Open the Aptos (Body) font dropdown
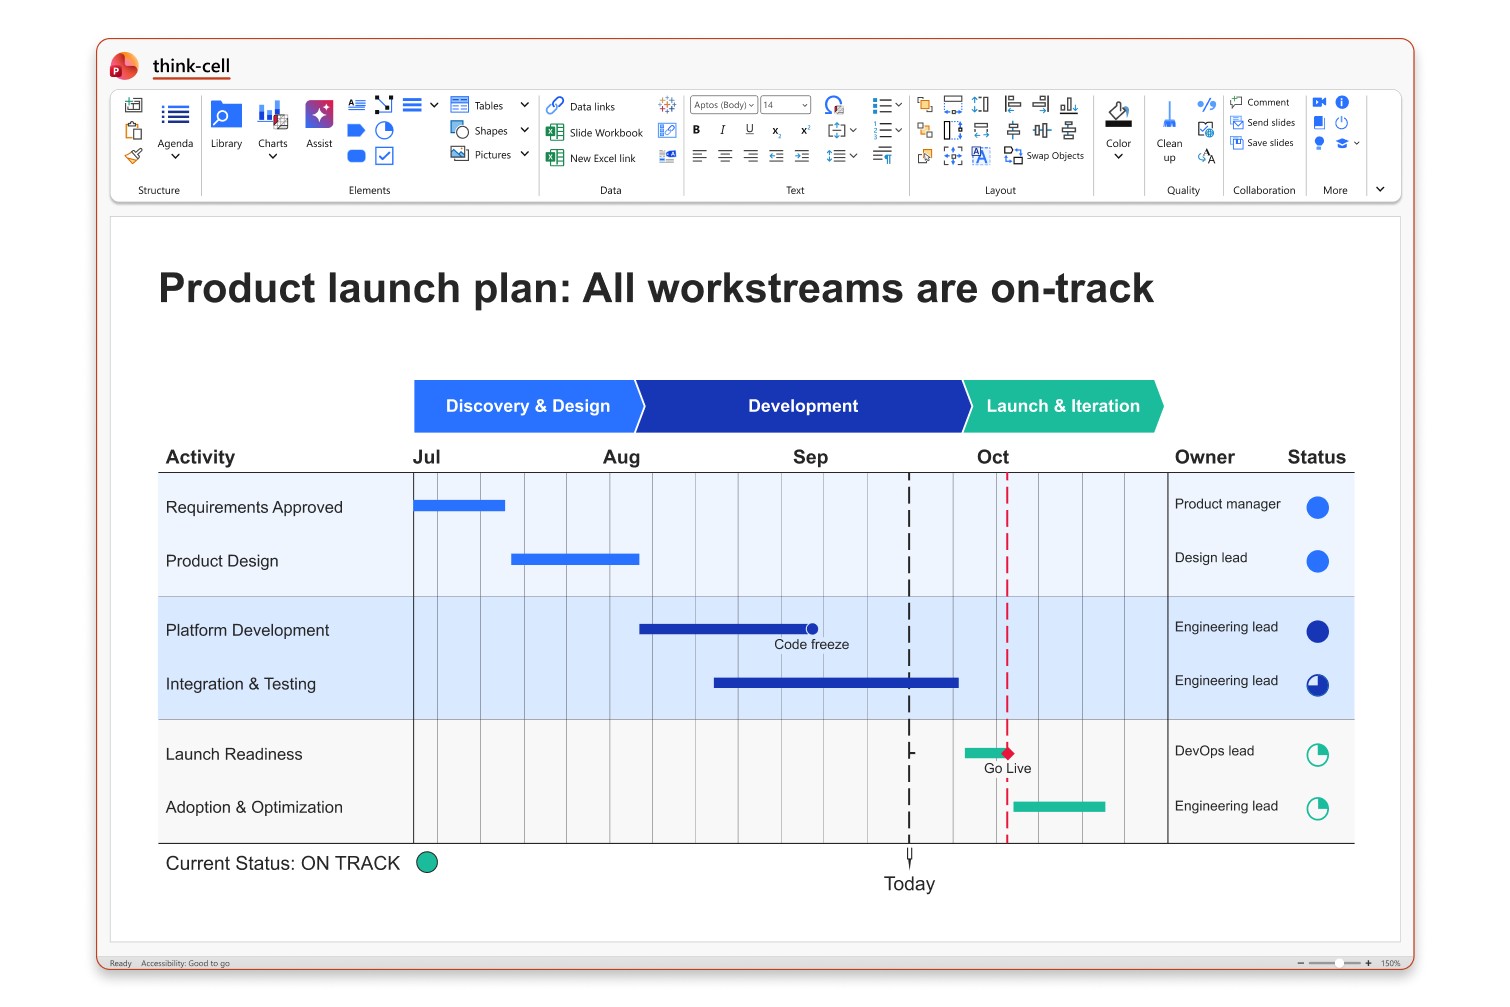This screenshot has height=1007, width=1510. 724,105
